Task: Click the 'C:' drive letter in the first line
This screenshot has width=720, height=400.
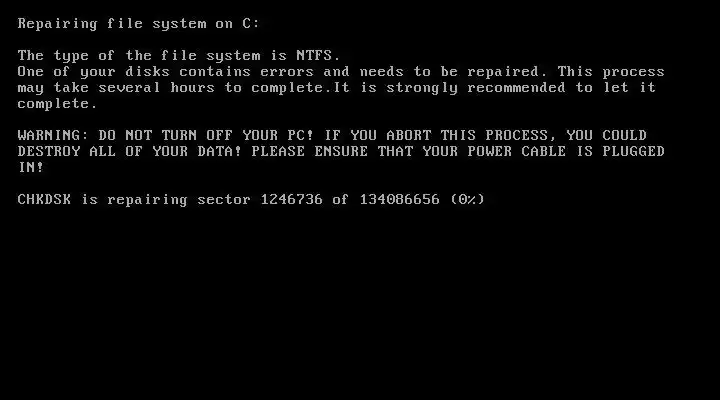Action: (251, 24)
